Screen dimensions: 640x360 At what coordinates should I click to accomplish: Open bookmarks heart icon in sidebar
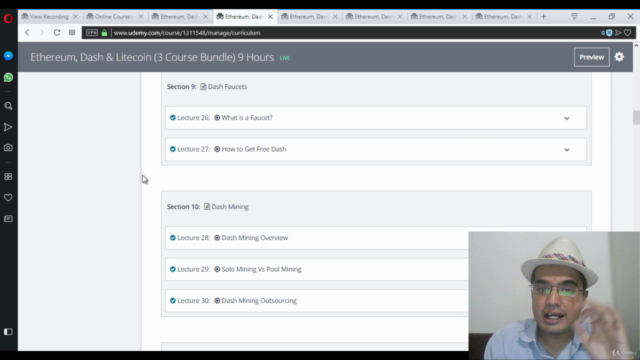(8, 198)
